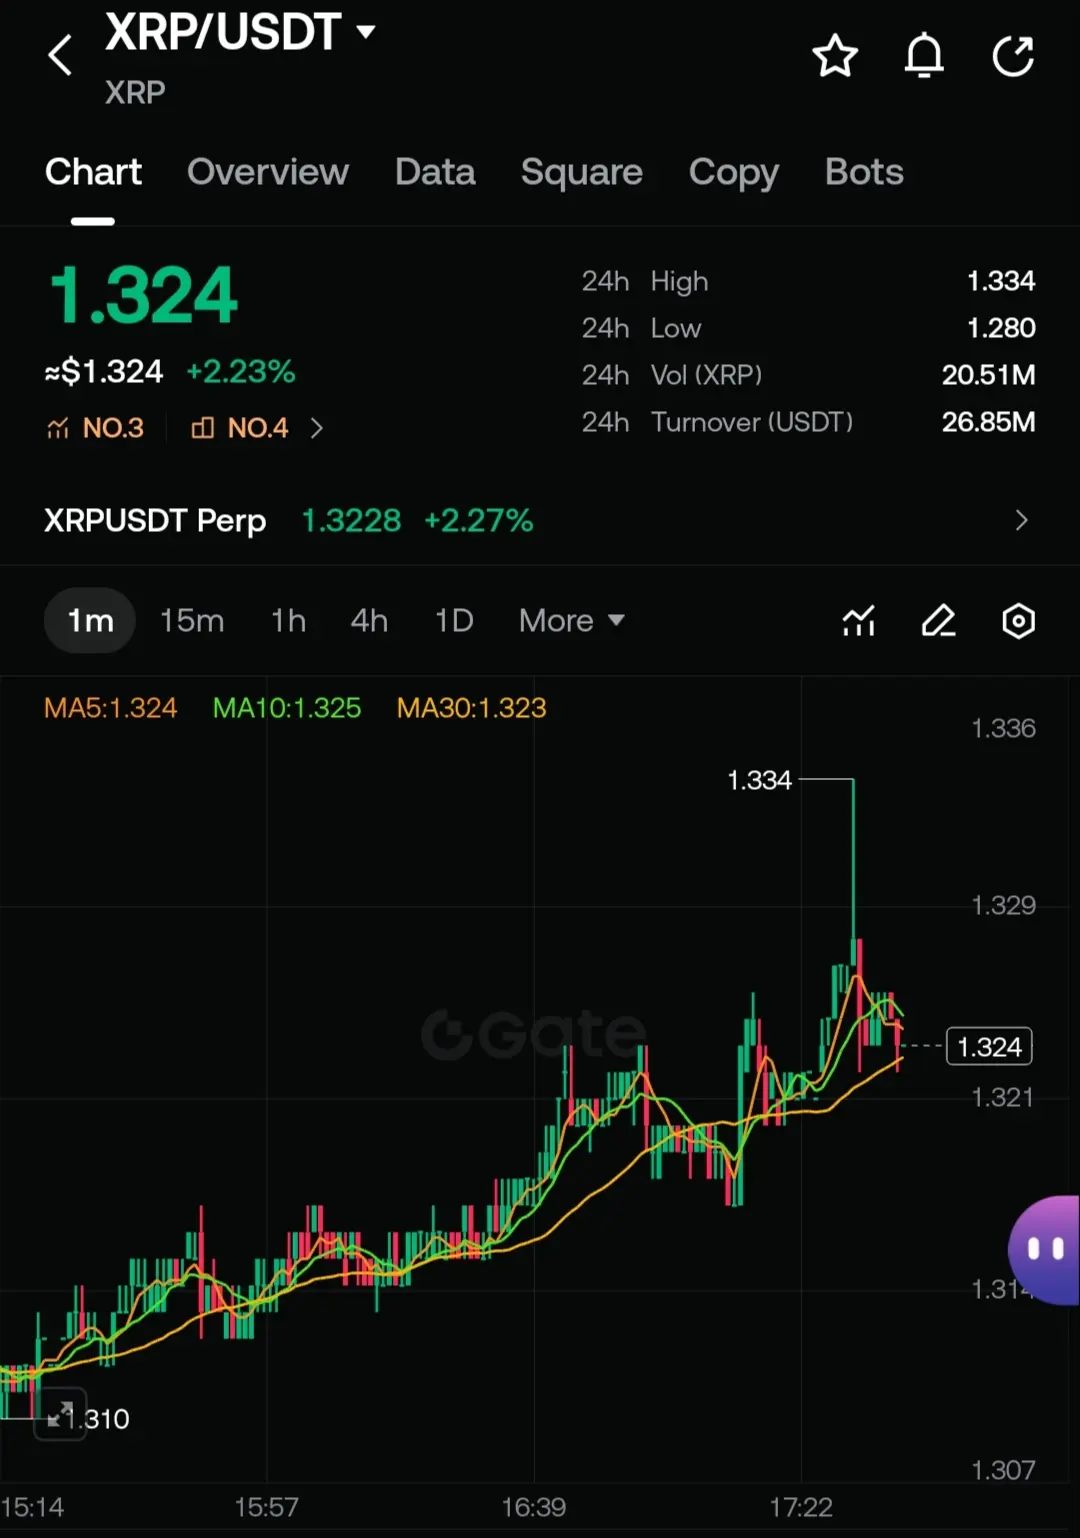The image size is (1080, 1538).
Task: Open the Data tab
Action: [435, 172]
